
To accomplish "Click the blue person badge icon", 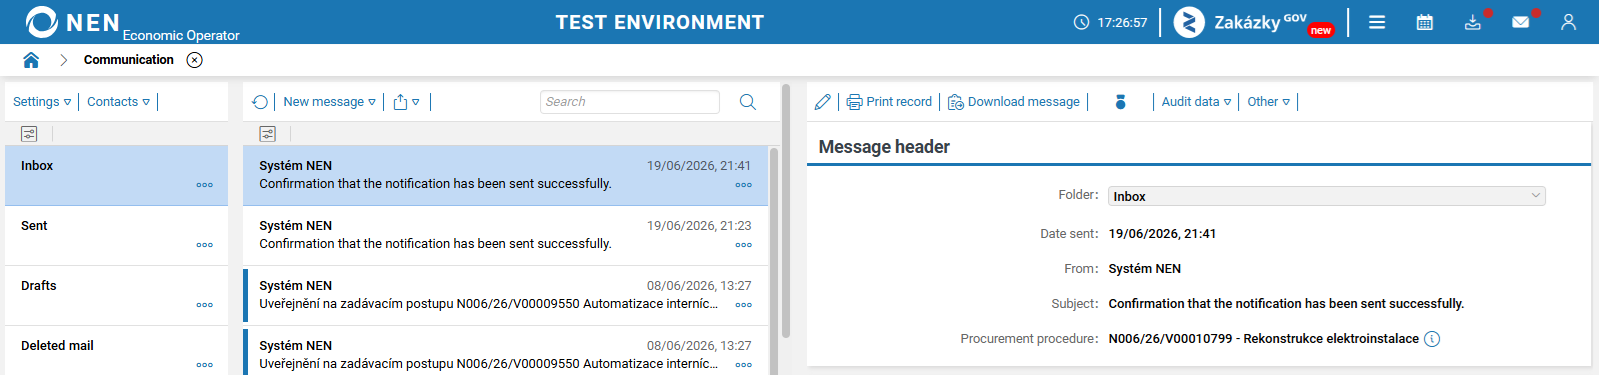I will pos(1120,102).
